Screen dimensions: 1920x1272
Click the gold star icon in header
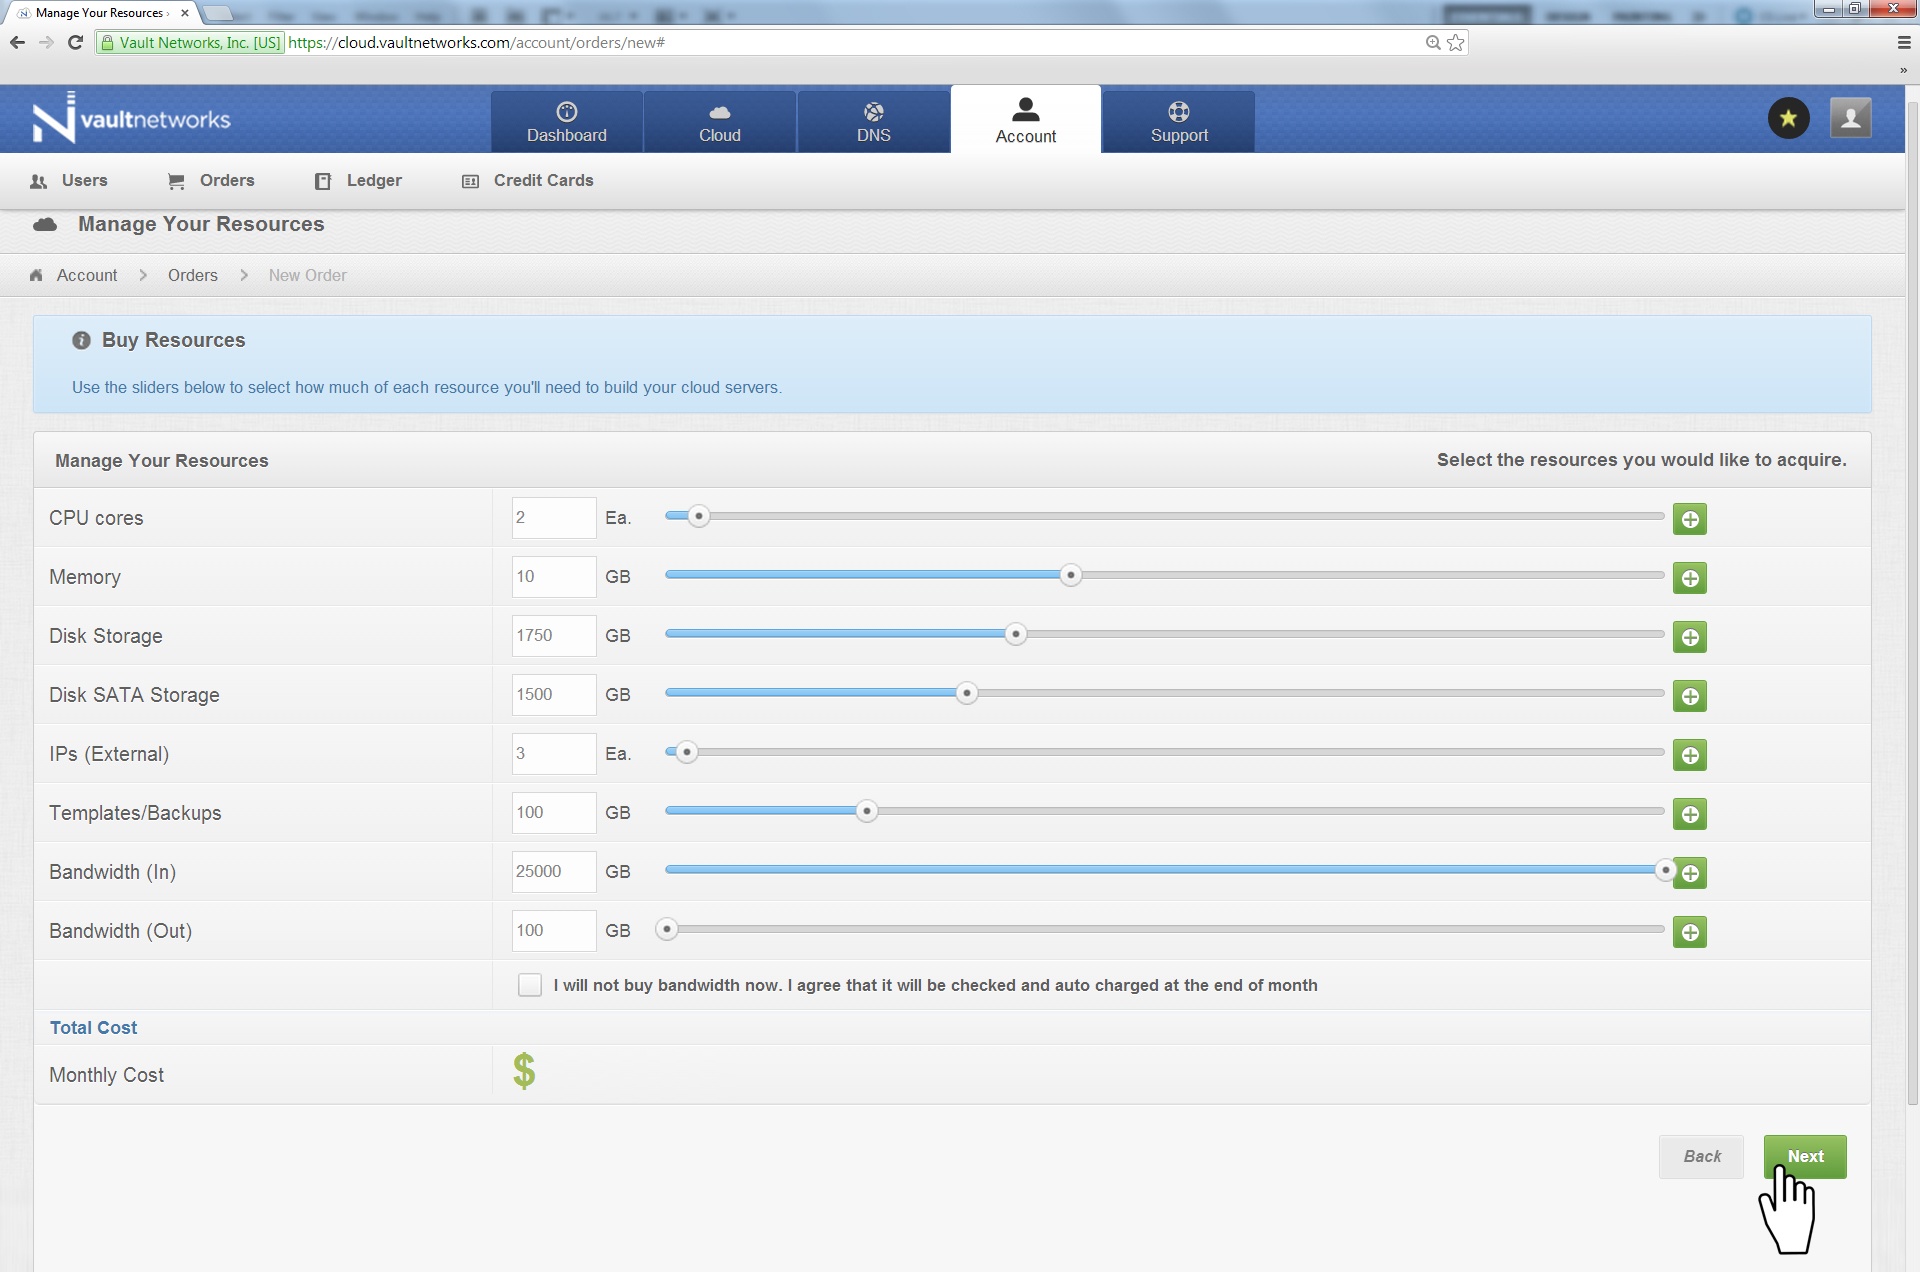pyautogui.click(x=1788, y=119)
